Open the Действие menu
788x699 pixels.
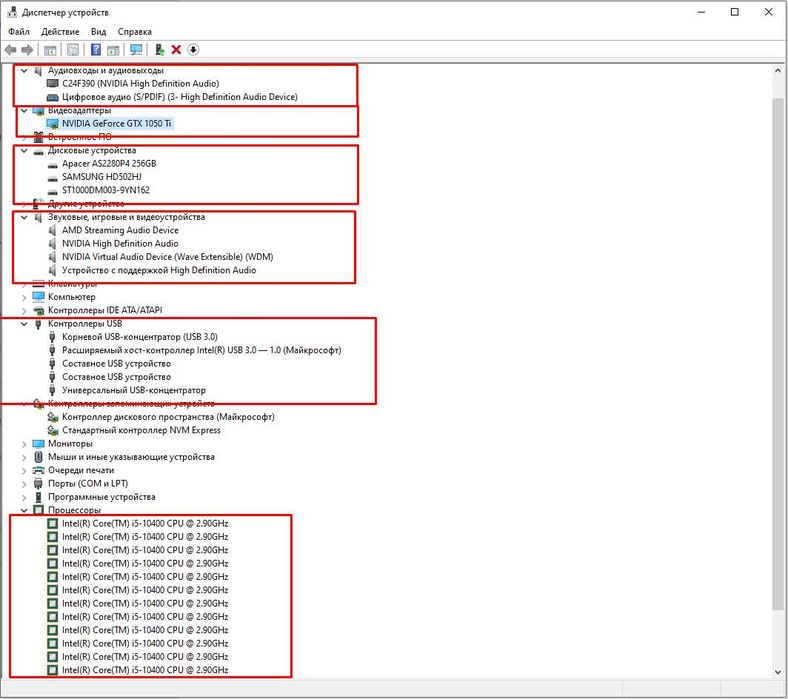[60, 32]
